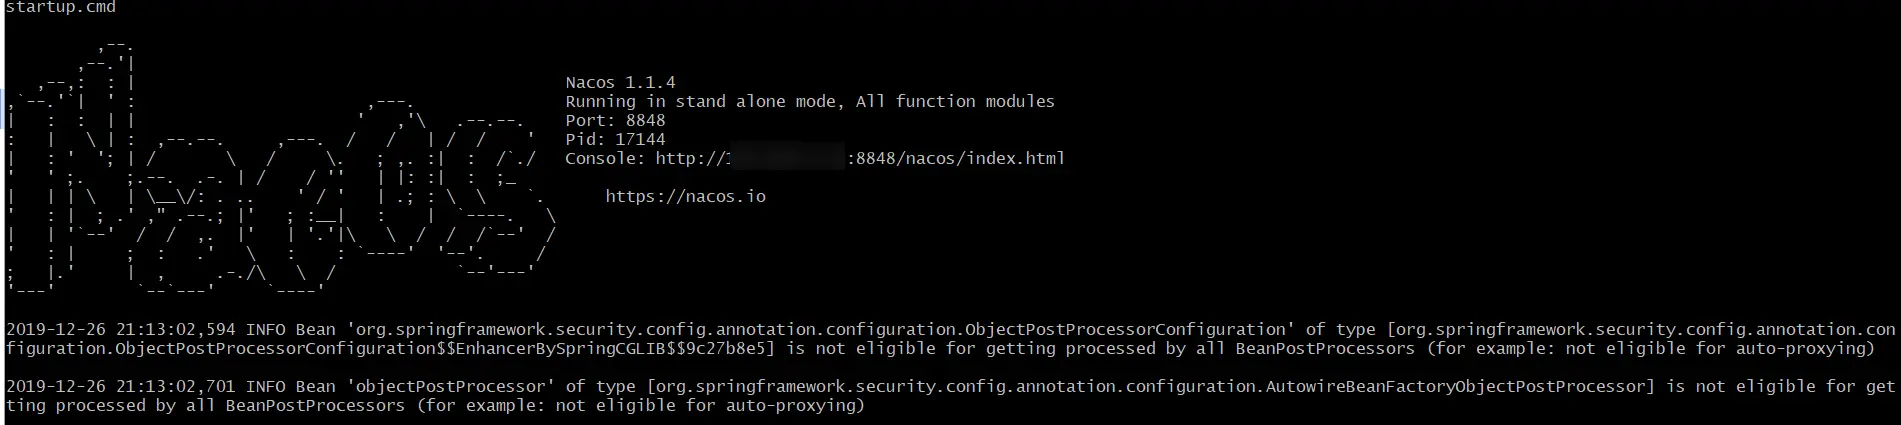The image size is (1901, 425).
Task: Click the 'Console:' label
Action: tap(605, 158)
